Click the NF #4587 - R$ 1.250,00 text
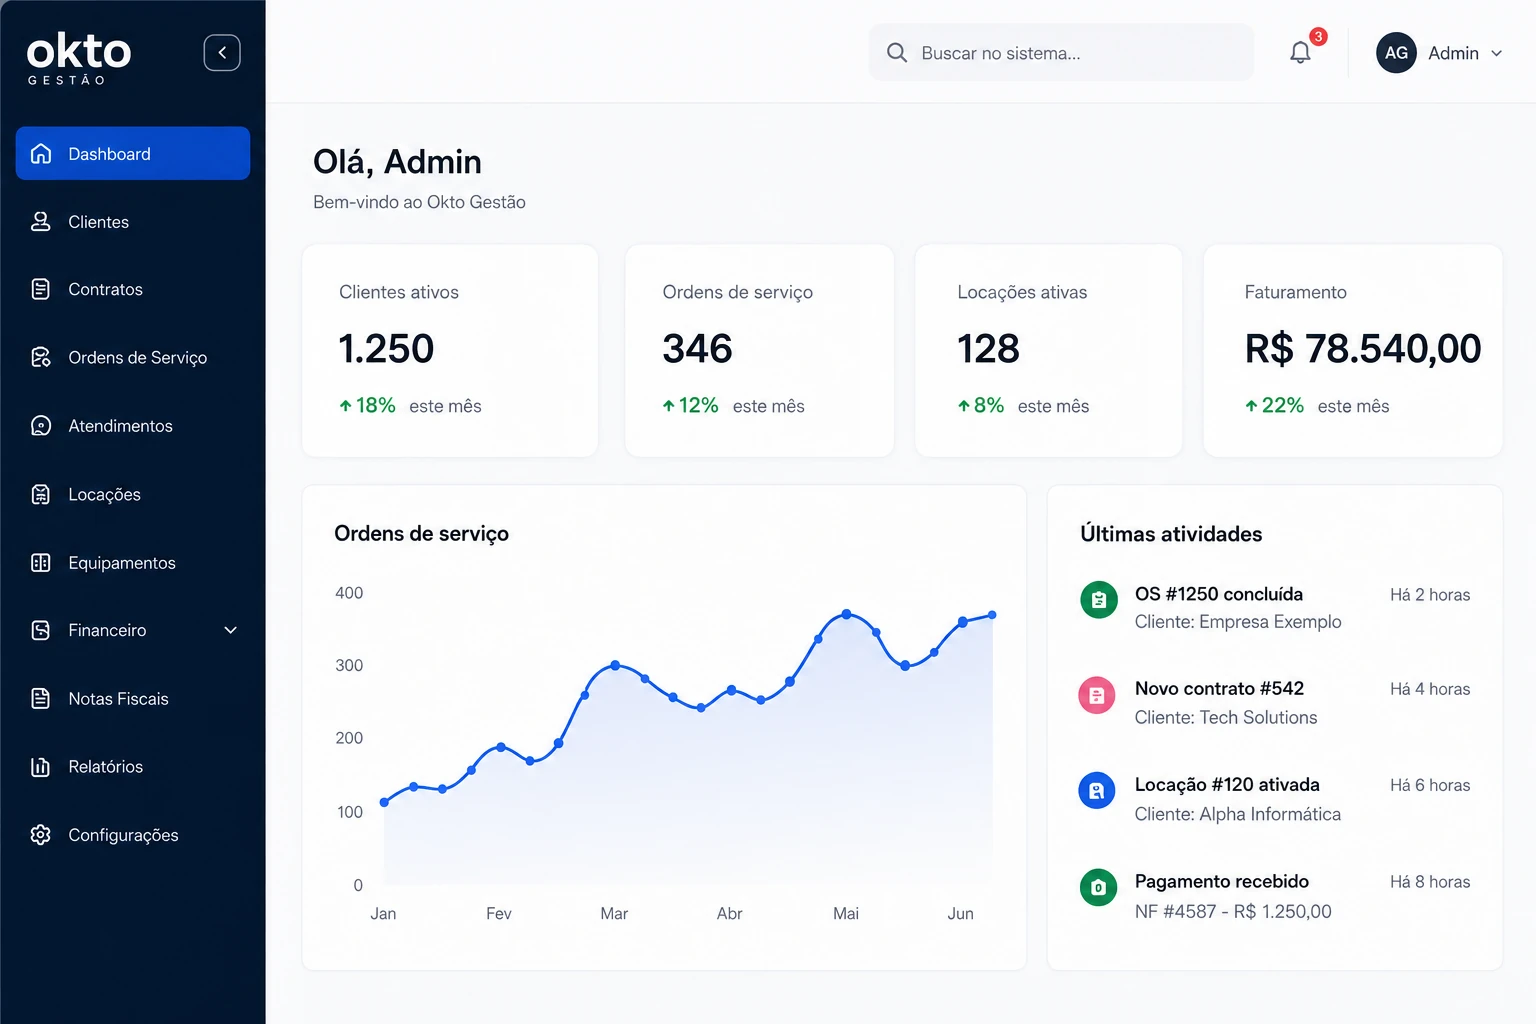1536x1024 pixels. (1233, 911)
